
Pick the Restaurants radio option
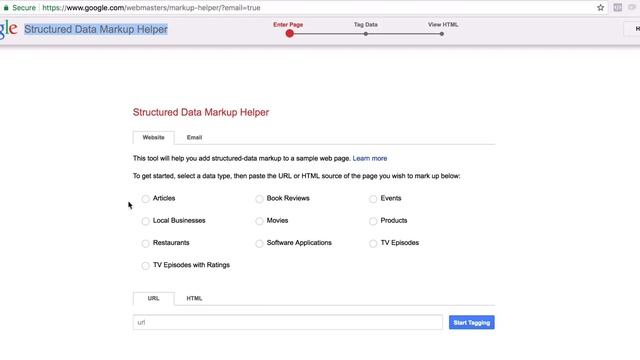pyautogui.click(x=145, y=244)
